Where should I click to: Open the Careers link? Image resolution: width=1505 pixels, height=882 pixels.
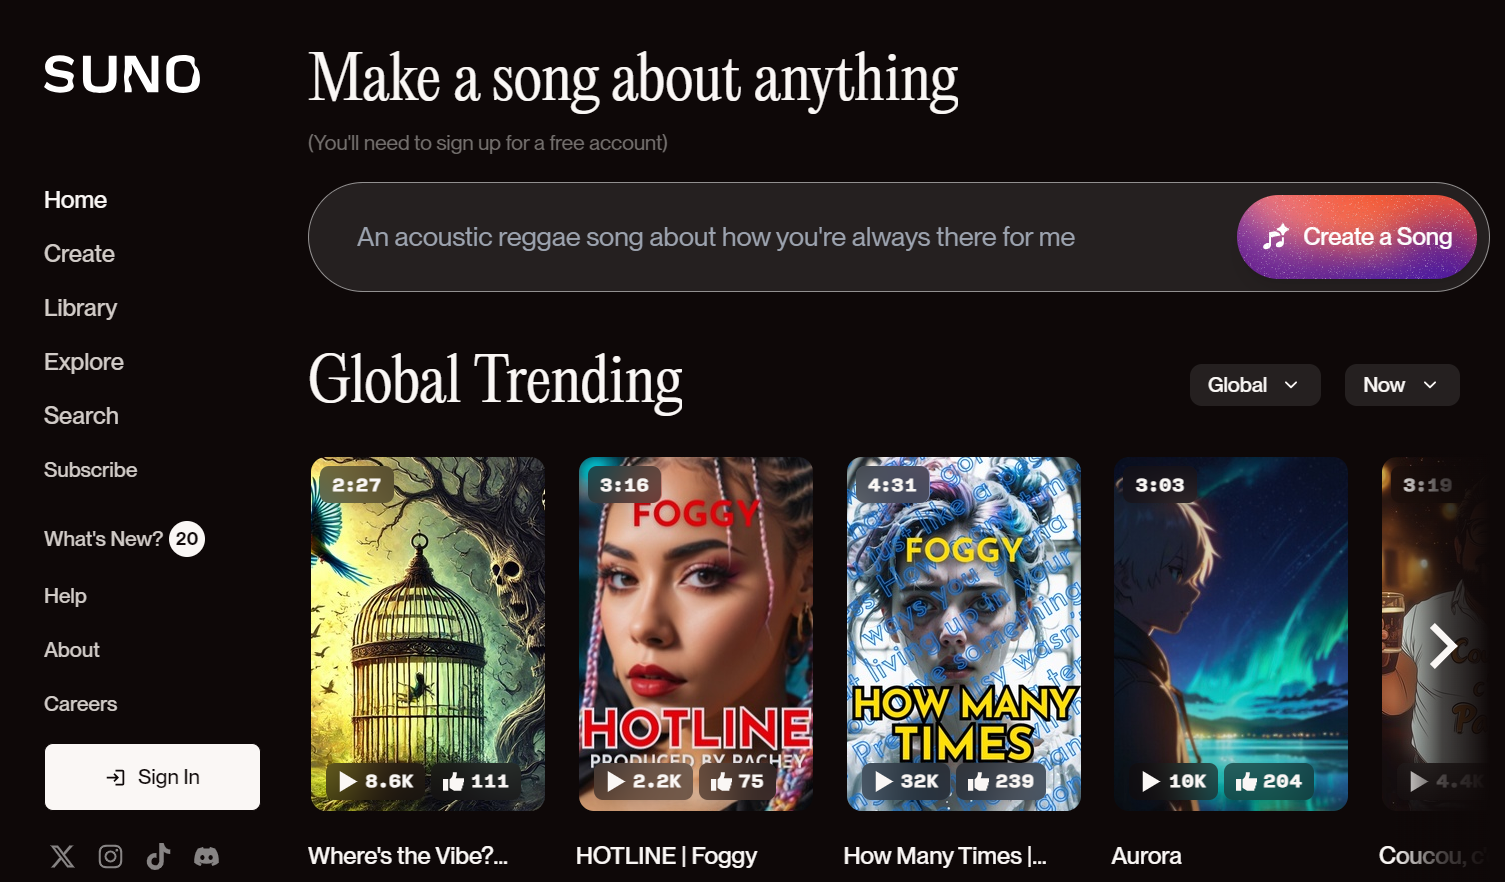pyautogui.click(x=80, y=704)
